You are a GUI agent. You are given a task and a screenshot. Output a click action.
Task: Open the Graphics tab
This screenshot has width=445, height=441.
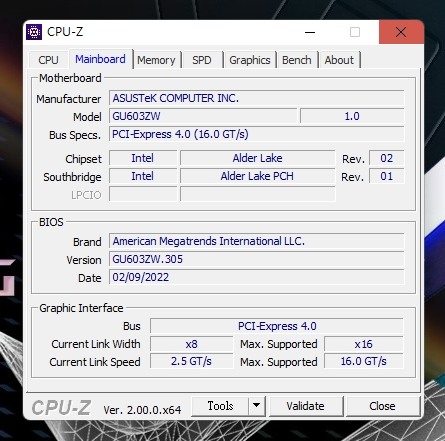tap(250, 60)
